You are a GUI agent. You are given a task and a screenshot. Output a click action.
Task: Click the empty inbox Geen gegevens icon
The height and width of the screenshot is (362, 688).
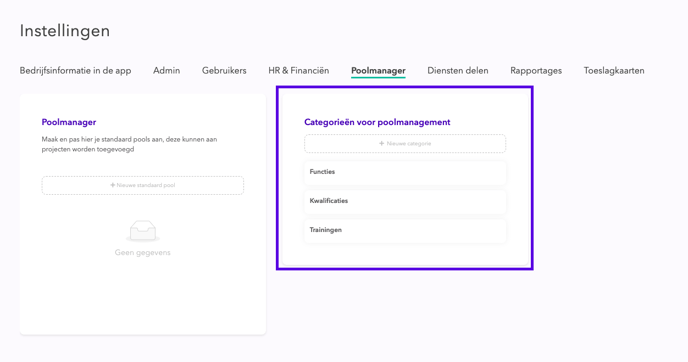coord(143,231)
